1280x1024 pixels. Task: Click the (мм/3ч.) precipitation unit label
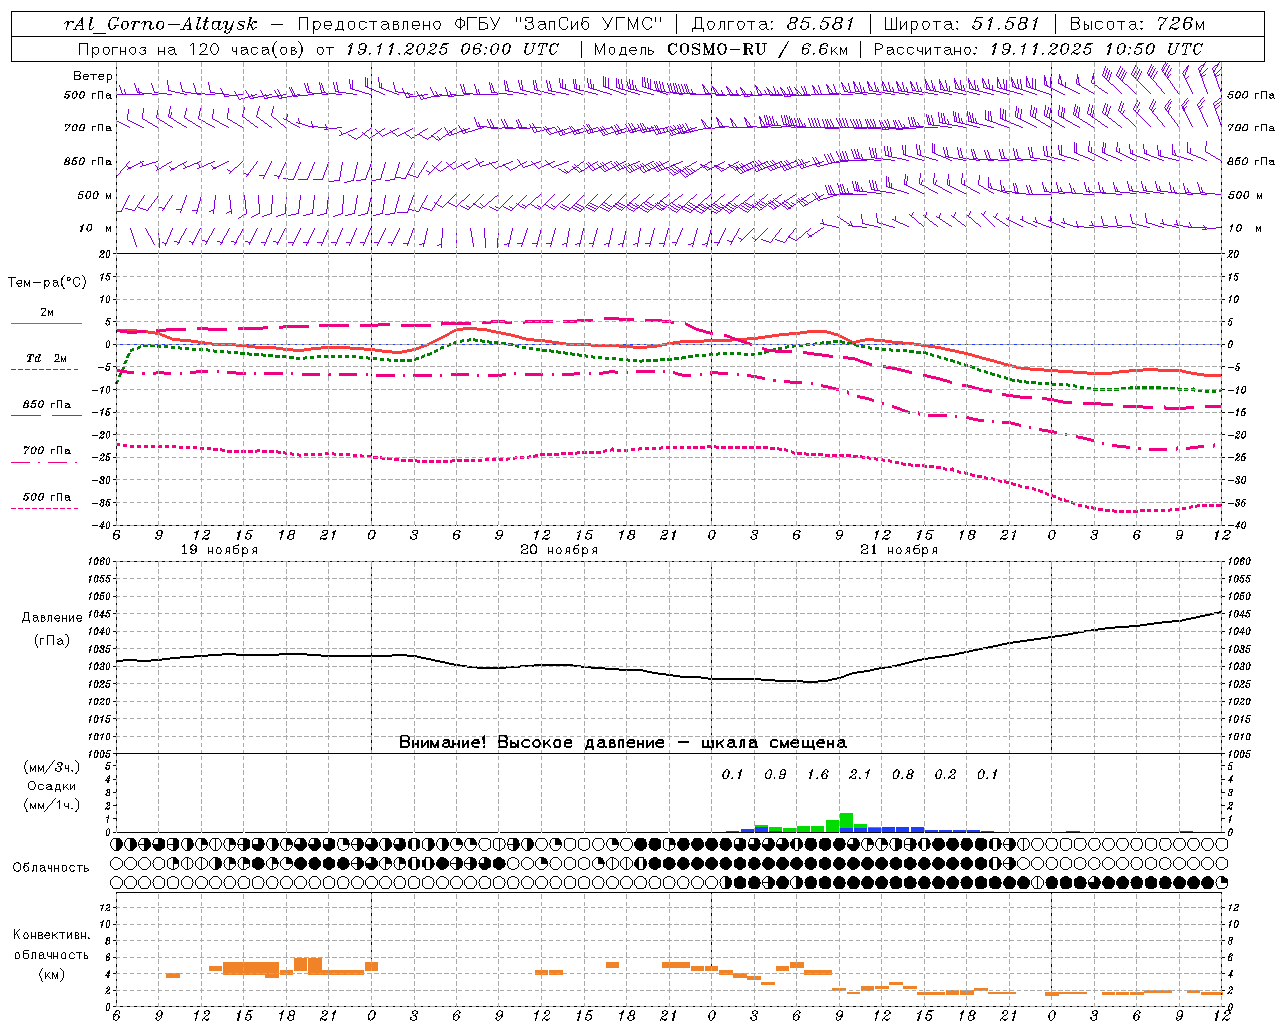(52, 767)
